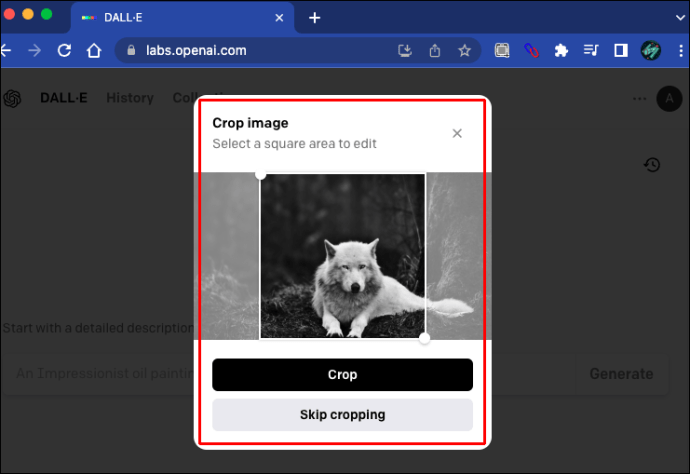Click the black Crop button

[342, 375]
